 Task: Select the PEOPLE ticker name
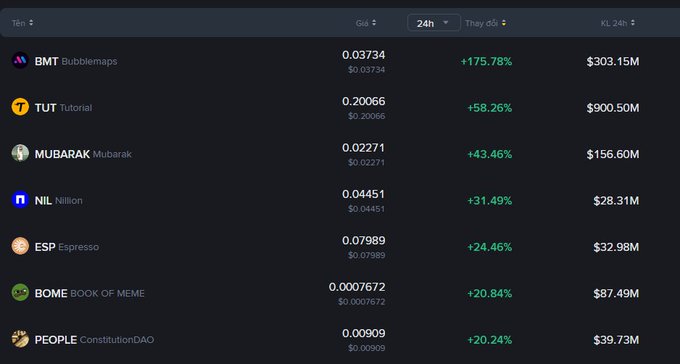(x=56, y=340)
